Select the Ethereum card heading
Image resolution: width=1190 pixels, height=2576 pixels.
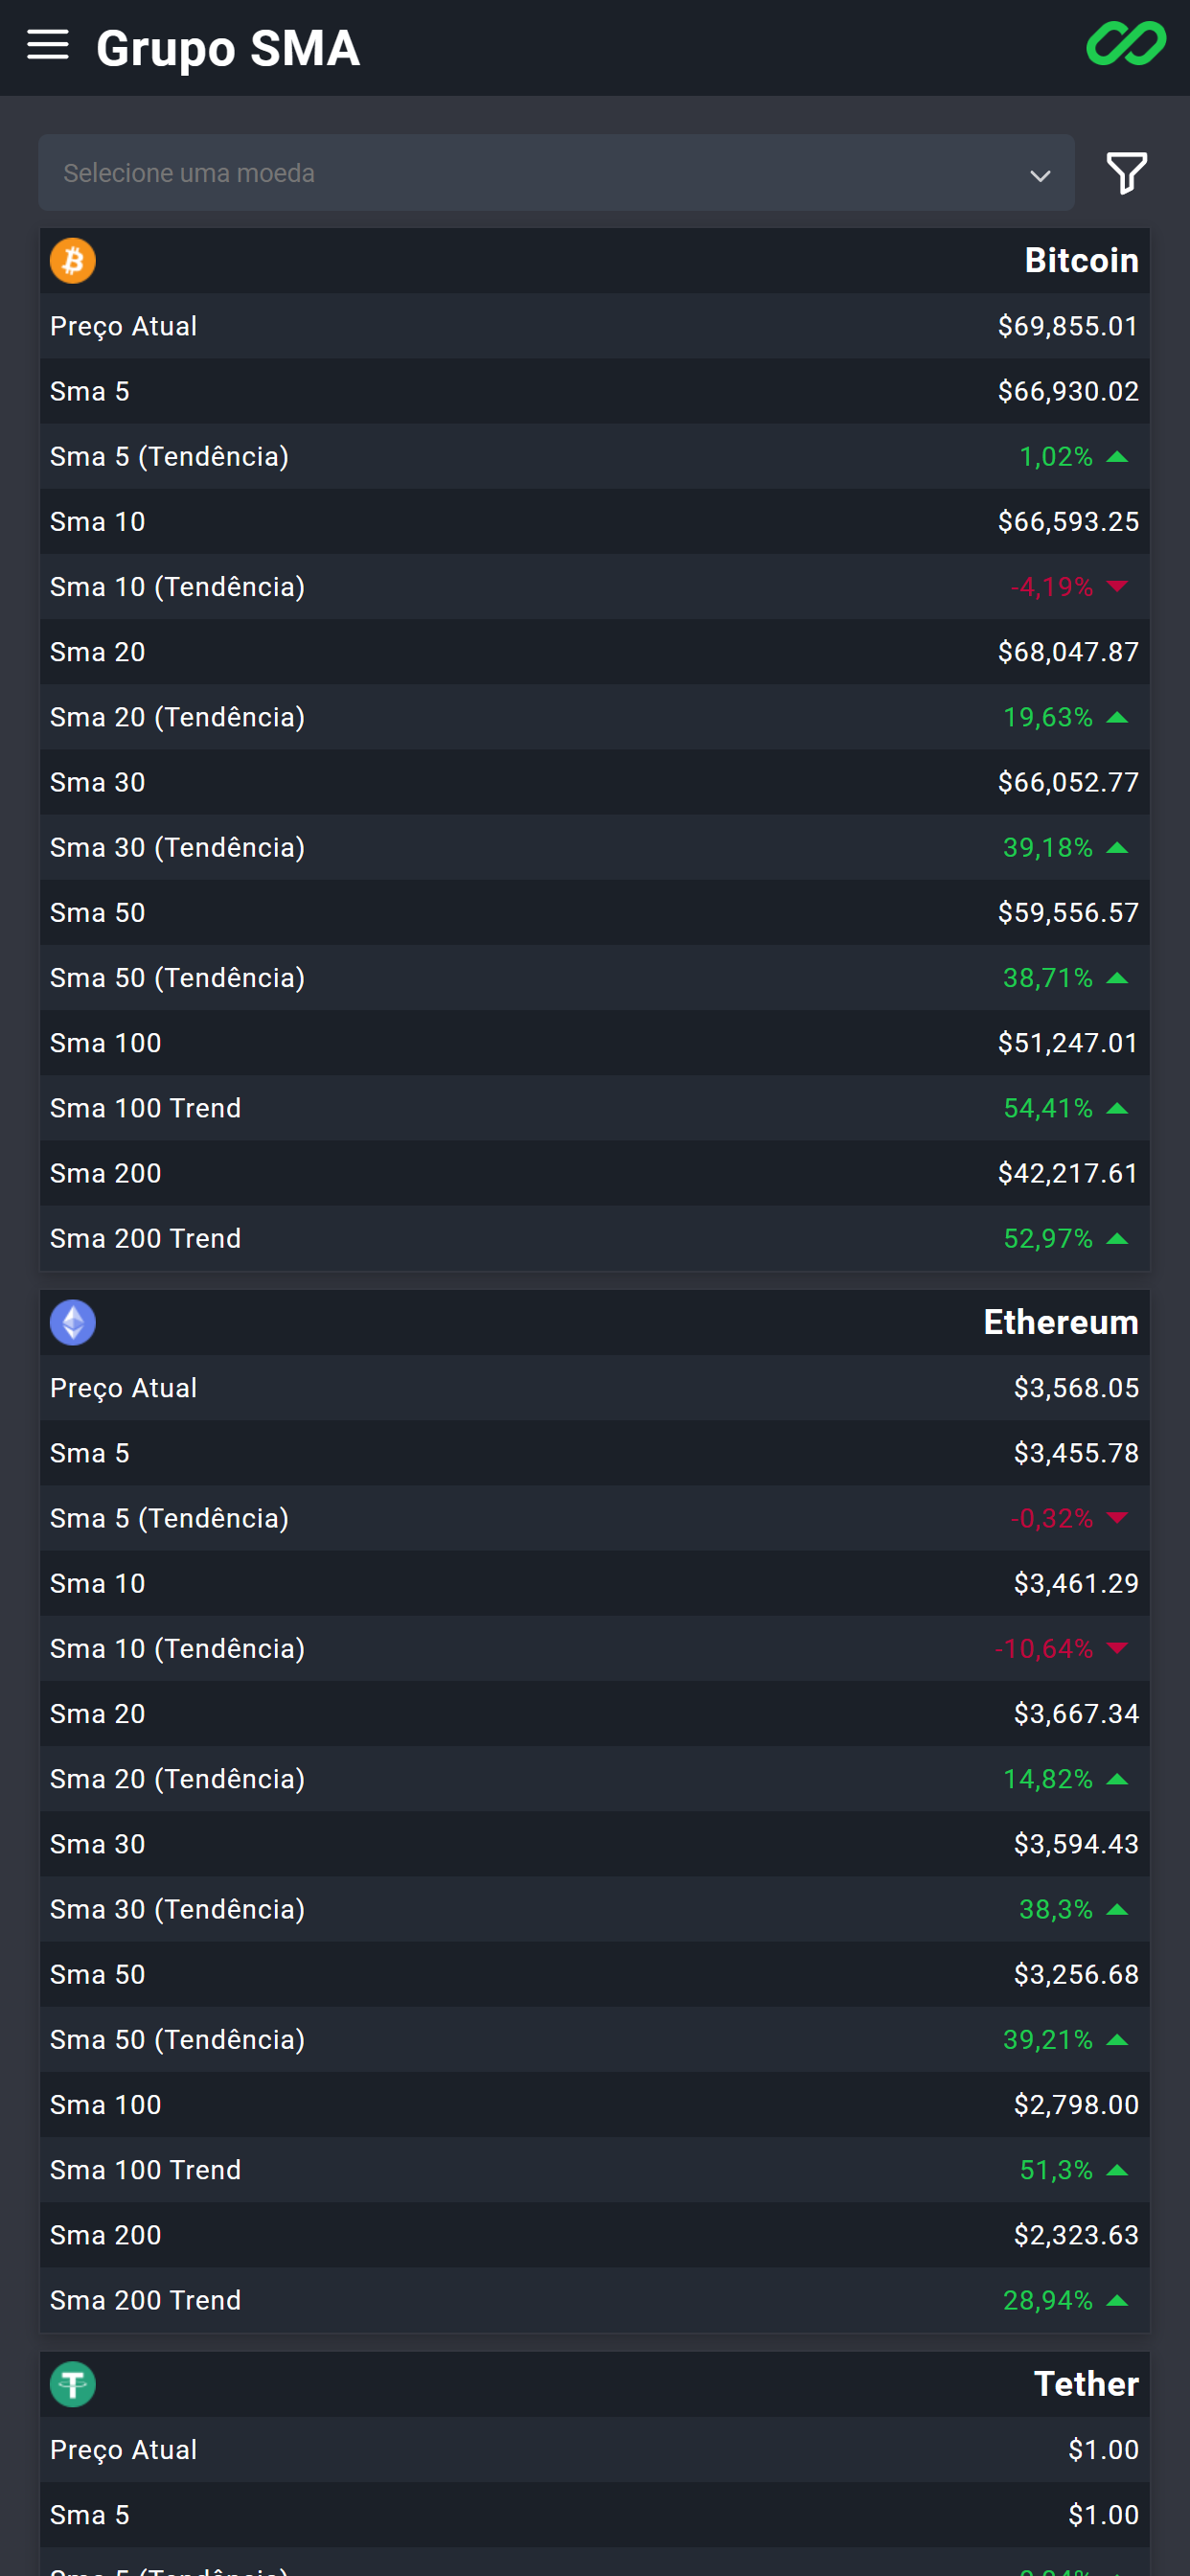pyautogui.click(x=1060, y=1323)
